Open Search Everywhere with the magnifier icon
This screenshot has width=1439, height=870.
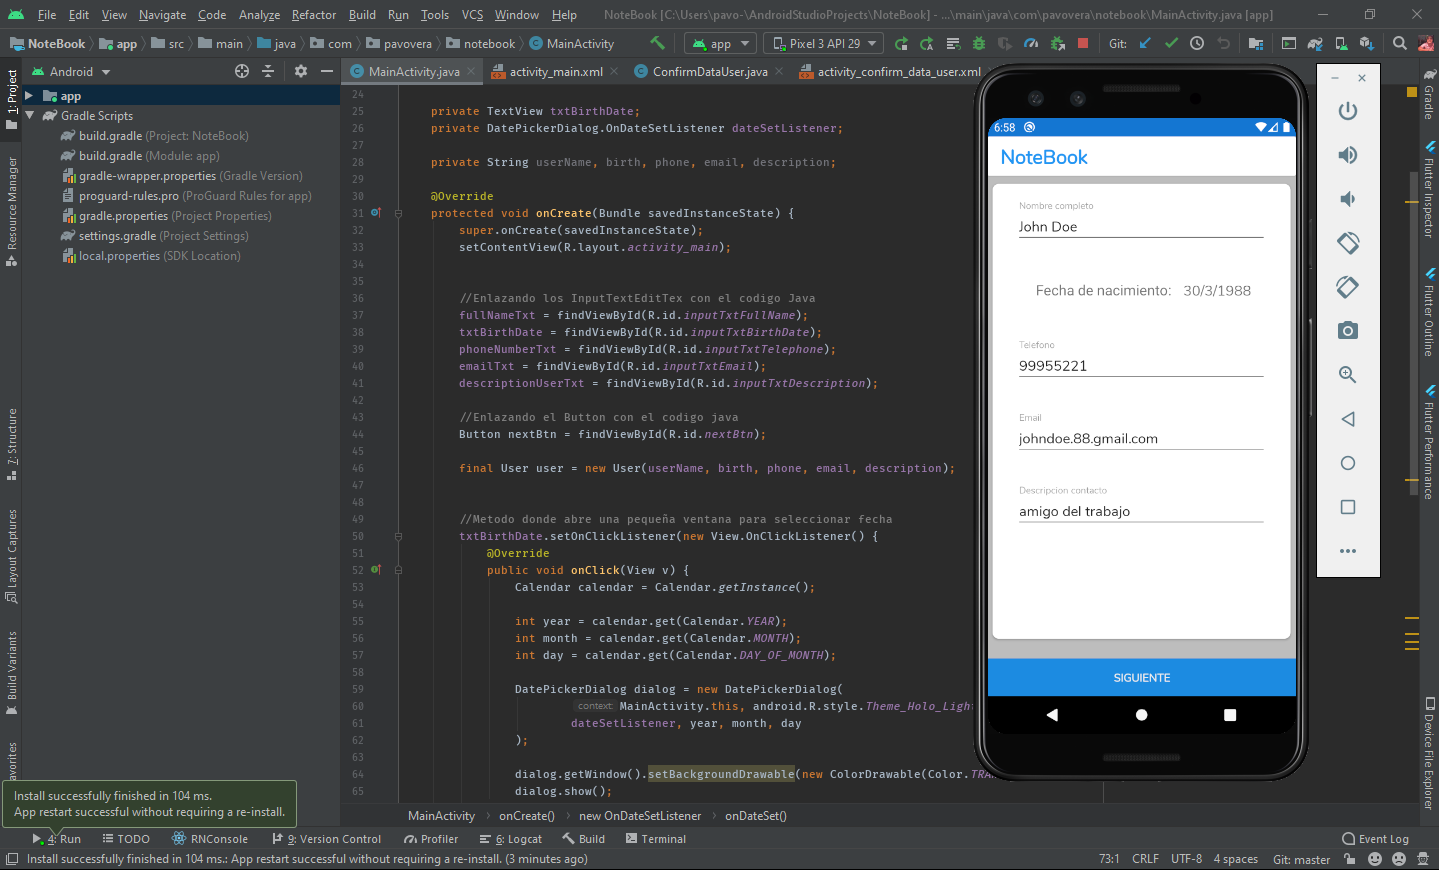1399,43
